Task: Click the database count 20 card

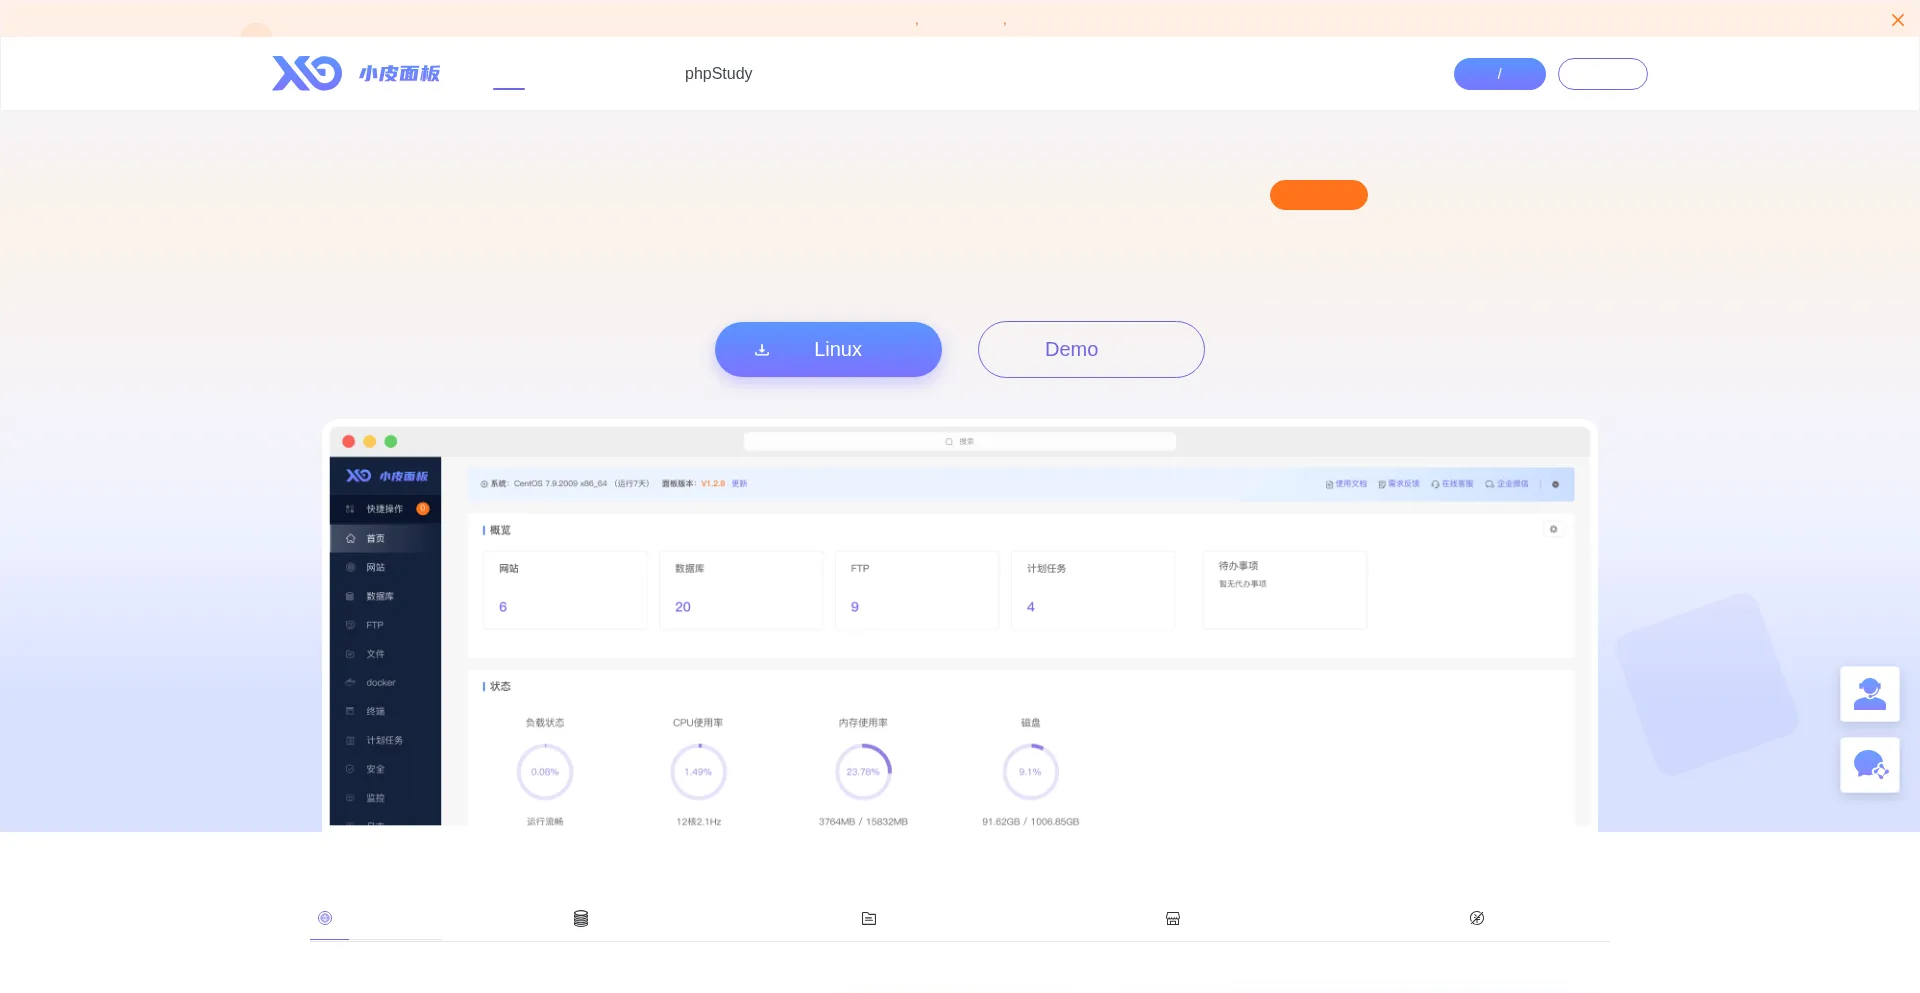Action: click(741, 590)
